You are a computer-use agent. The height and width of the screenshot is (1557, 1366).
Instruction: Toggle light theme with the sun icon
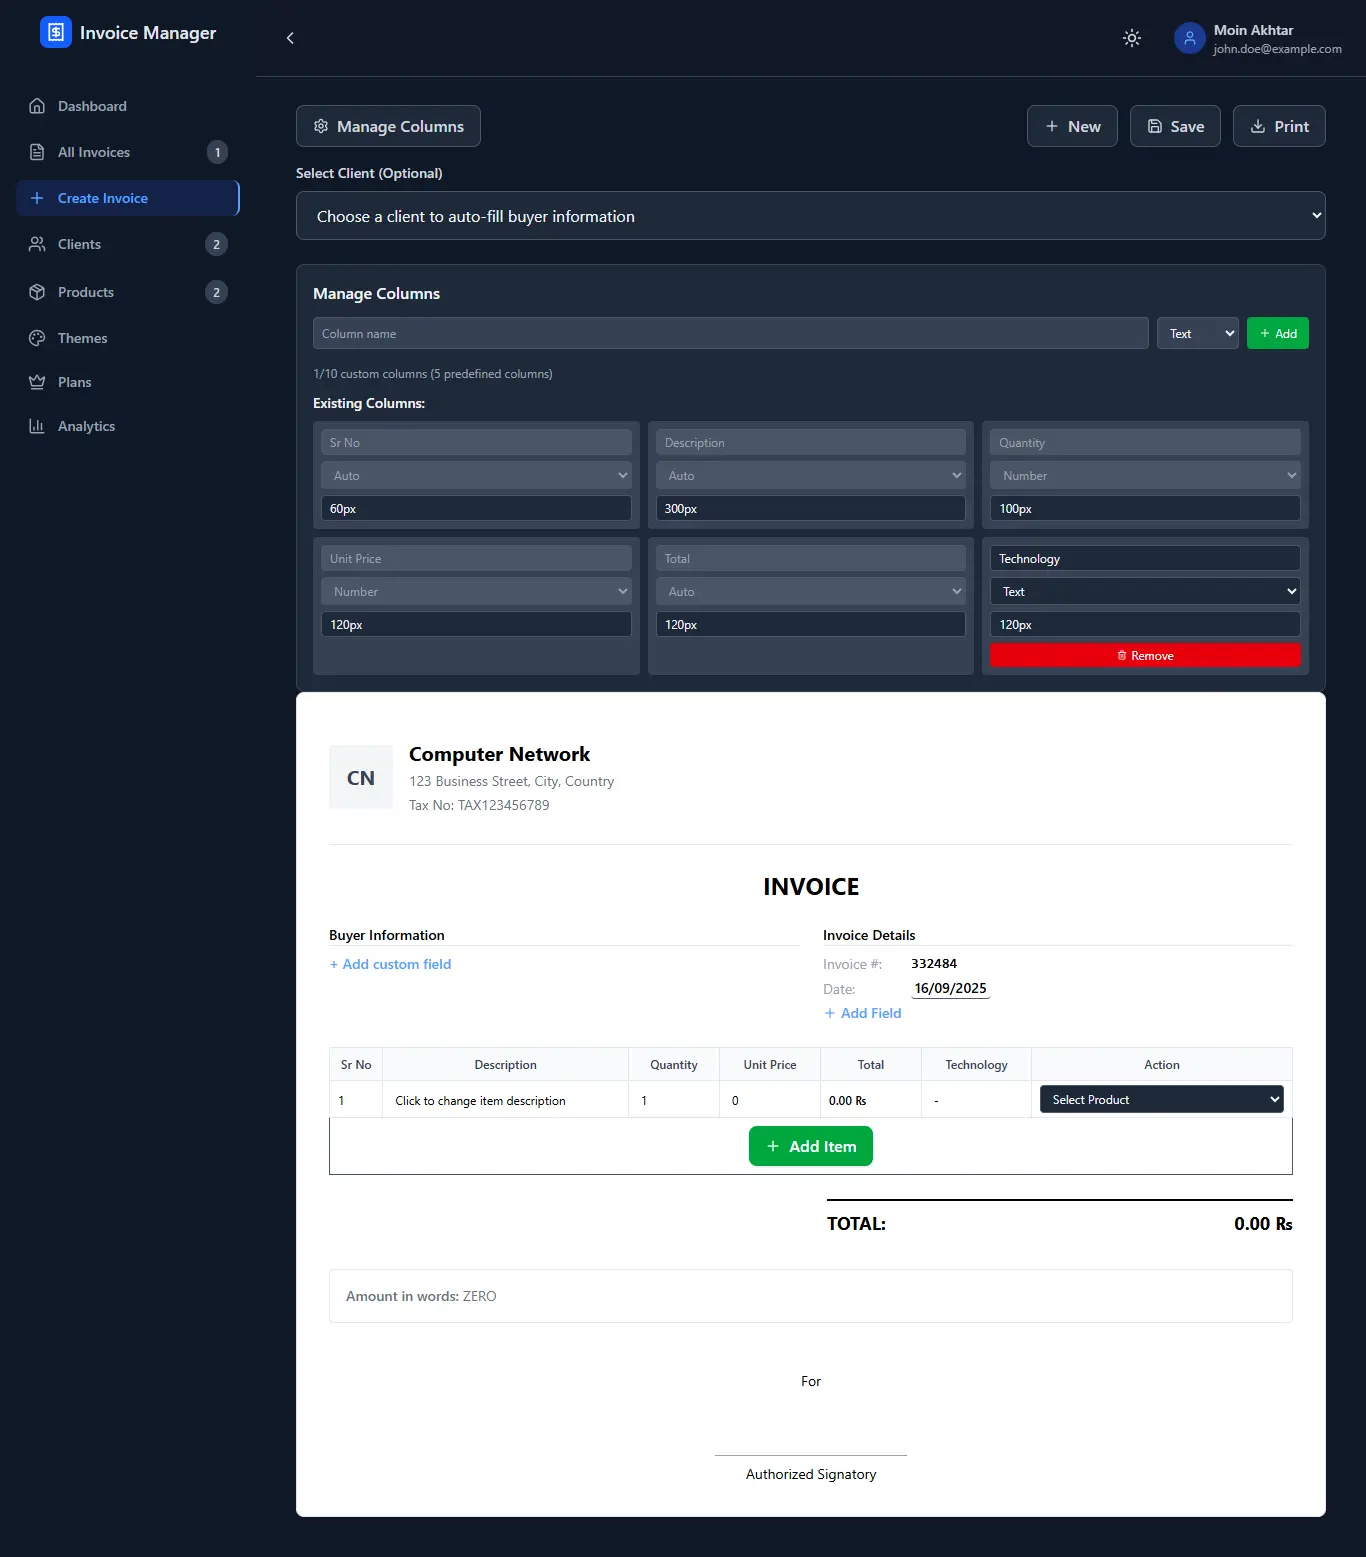pyautogui.click(x=1131, y=38)
